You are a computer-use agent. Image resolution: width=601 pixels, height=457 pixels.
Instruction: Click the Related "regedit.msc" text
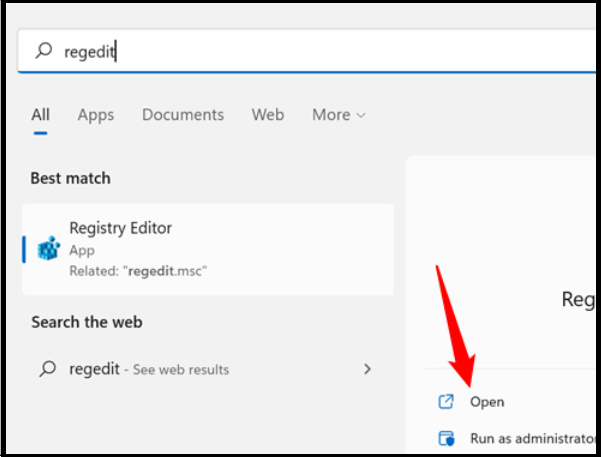click(138, 271)
